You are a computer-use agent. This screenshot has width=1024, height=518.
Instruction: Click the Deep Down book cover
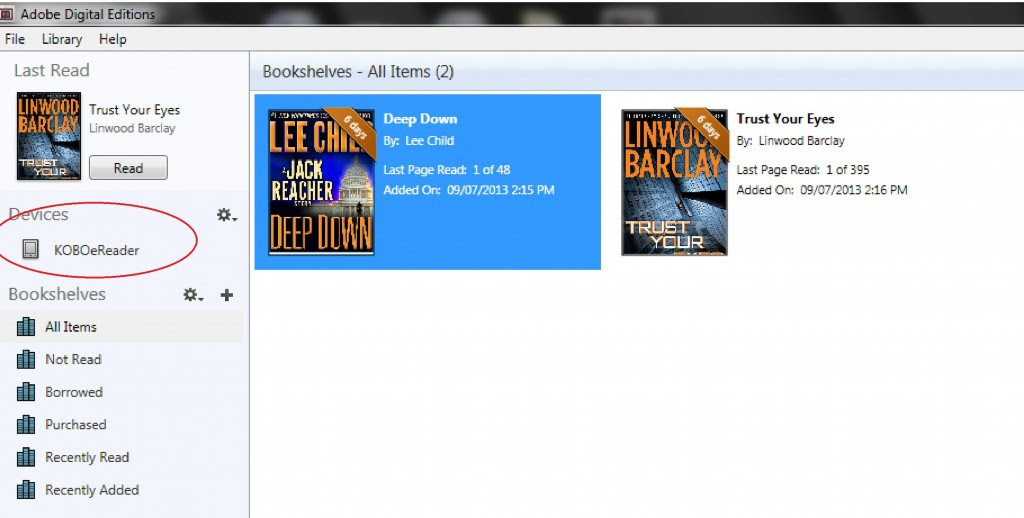coord(321,182)
